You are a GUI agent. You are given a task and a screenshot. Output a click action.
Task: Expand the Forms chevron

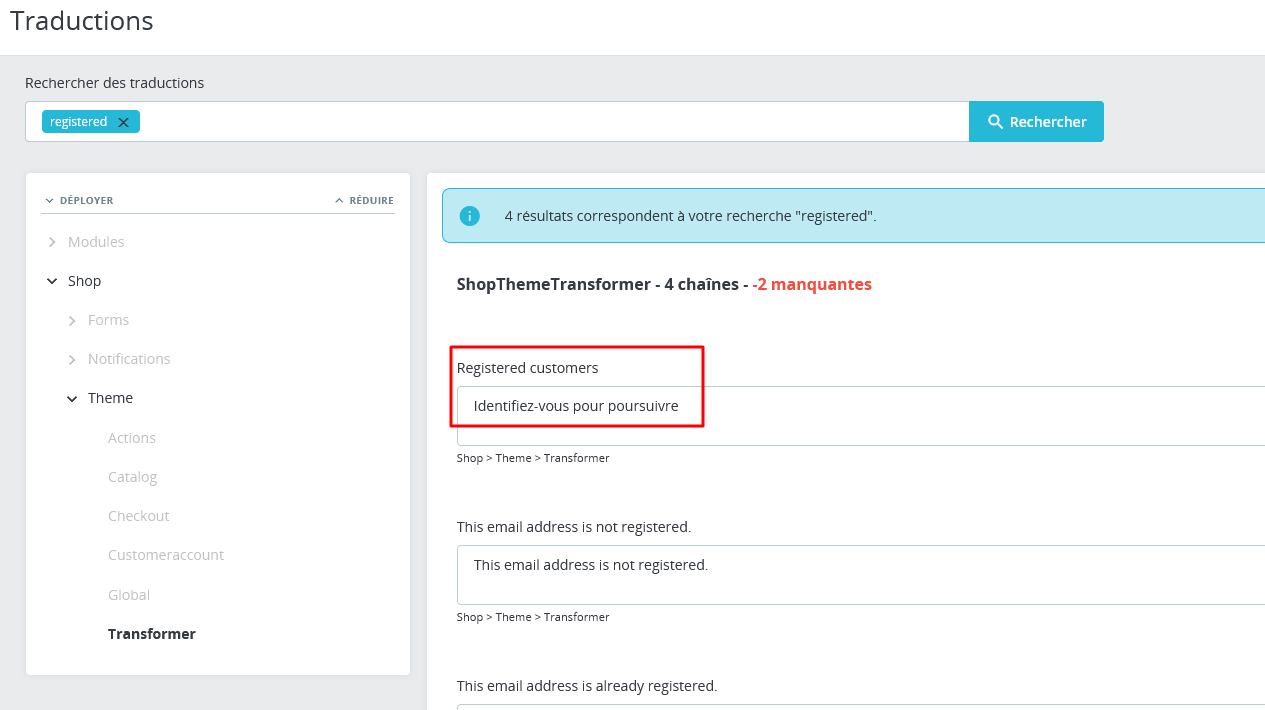(72, 320)
